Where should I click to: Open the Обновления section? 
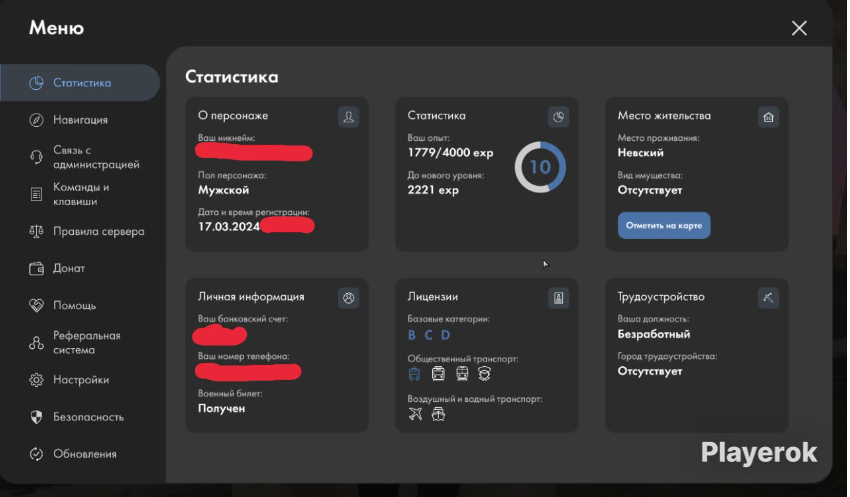85,454
